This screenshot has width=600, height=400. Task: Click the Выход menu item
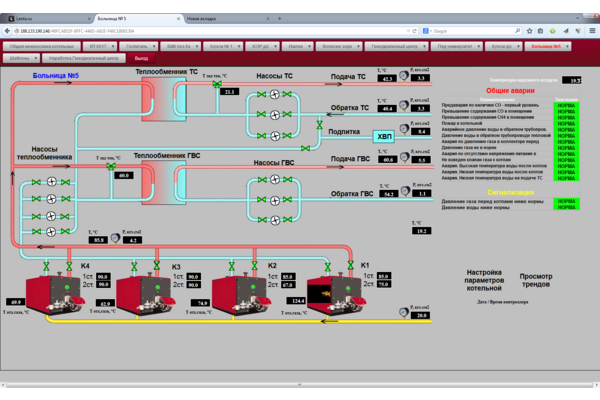(141, 58)
